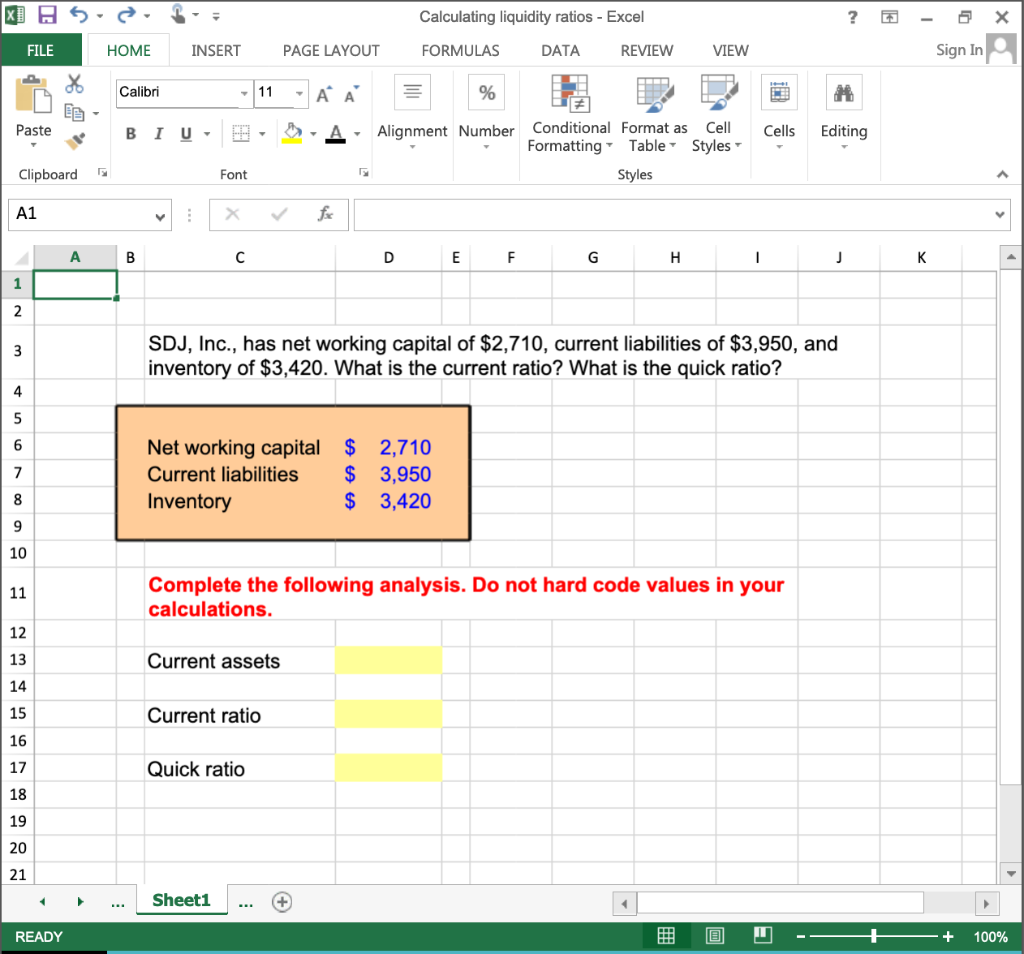Viewport: 1024px width, 954px height.
Task: Redo the last action
Action: click(125, 15)
